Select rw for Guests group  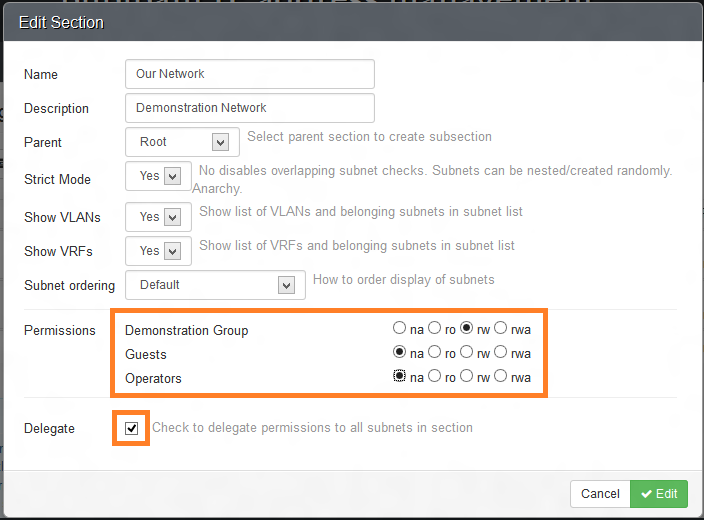466,352
